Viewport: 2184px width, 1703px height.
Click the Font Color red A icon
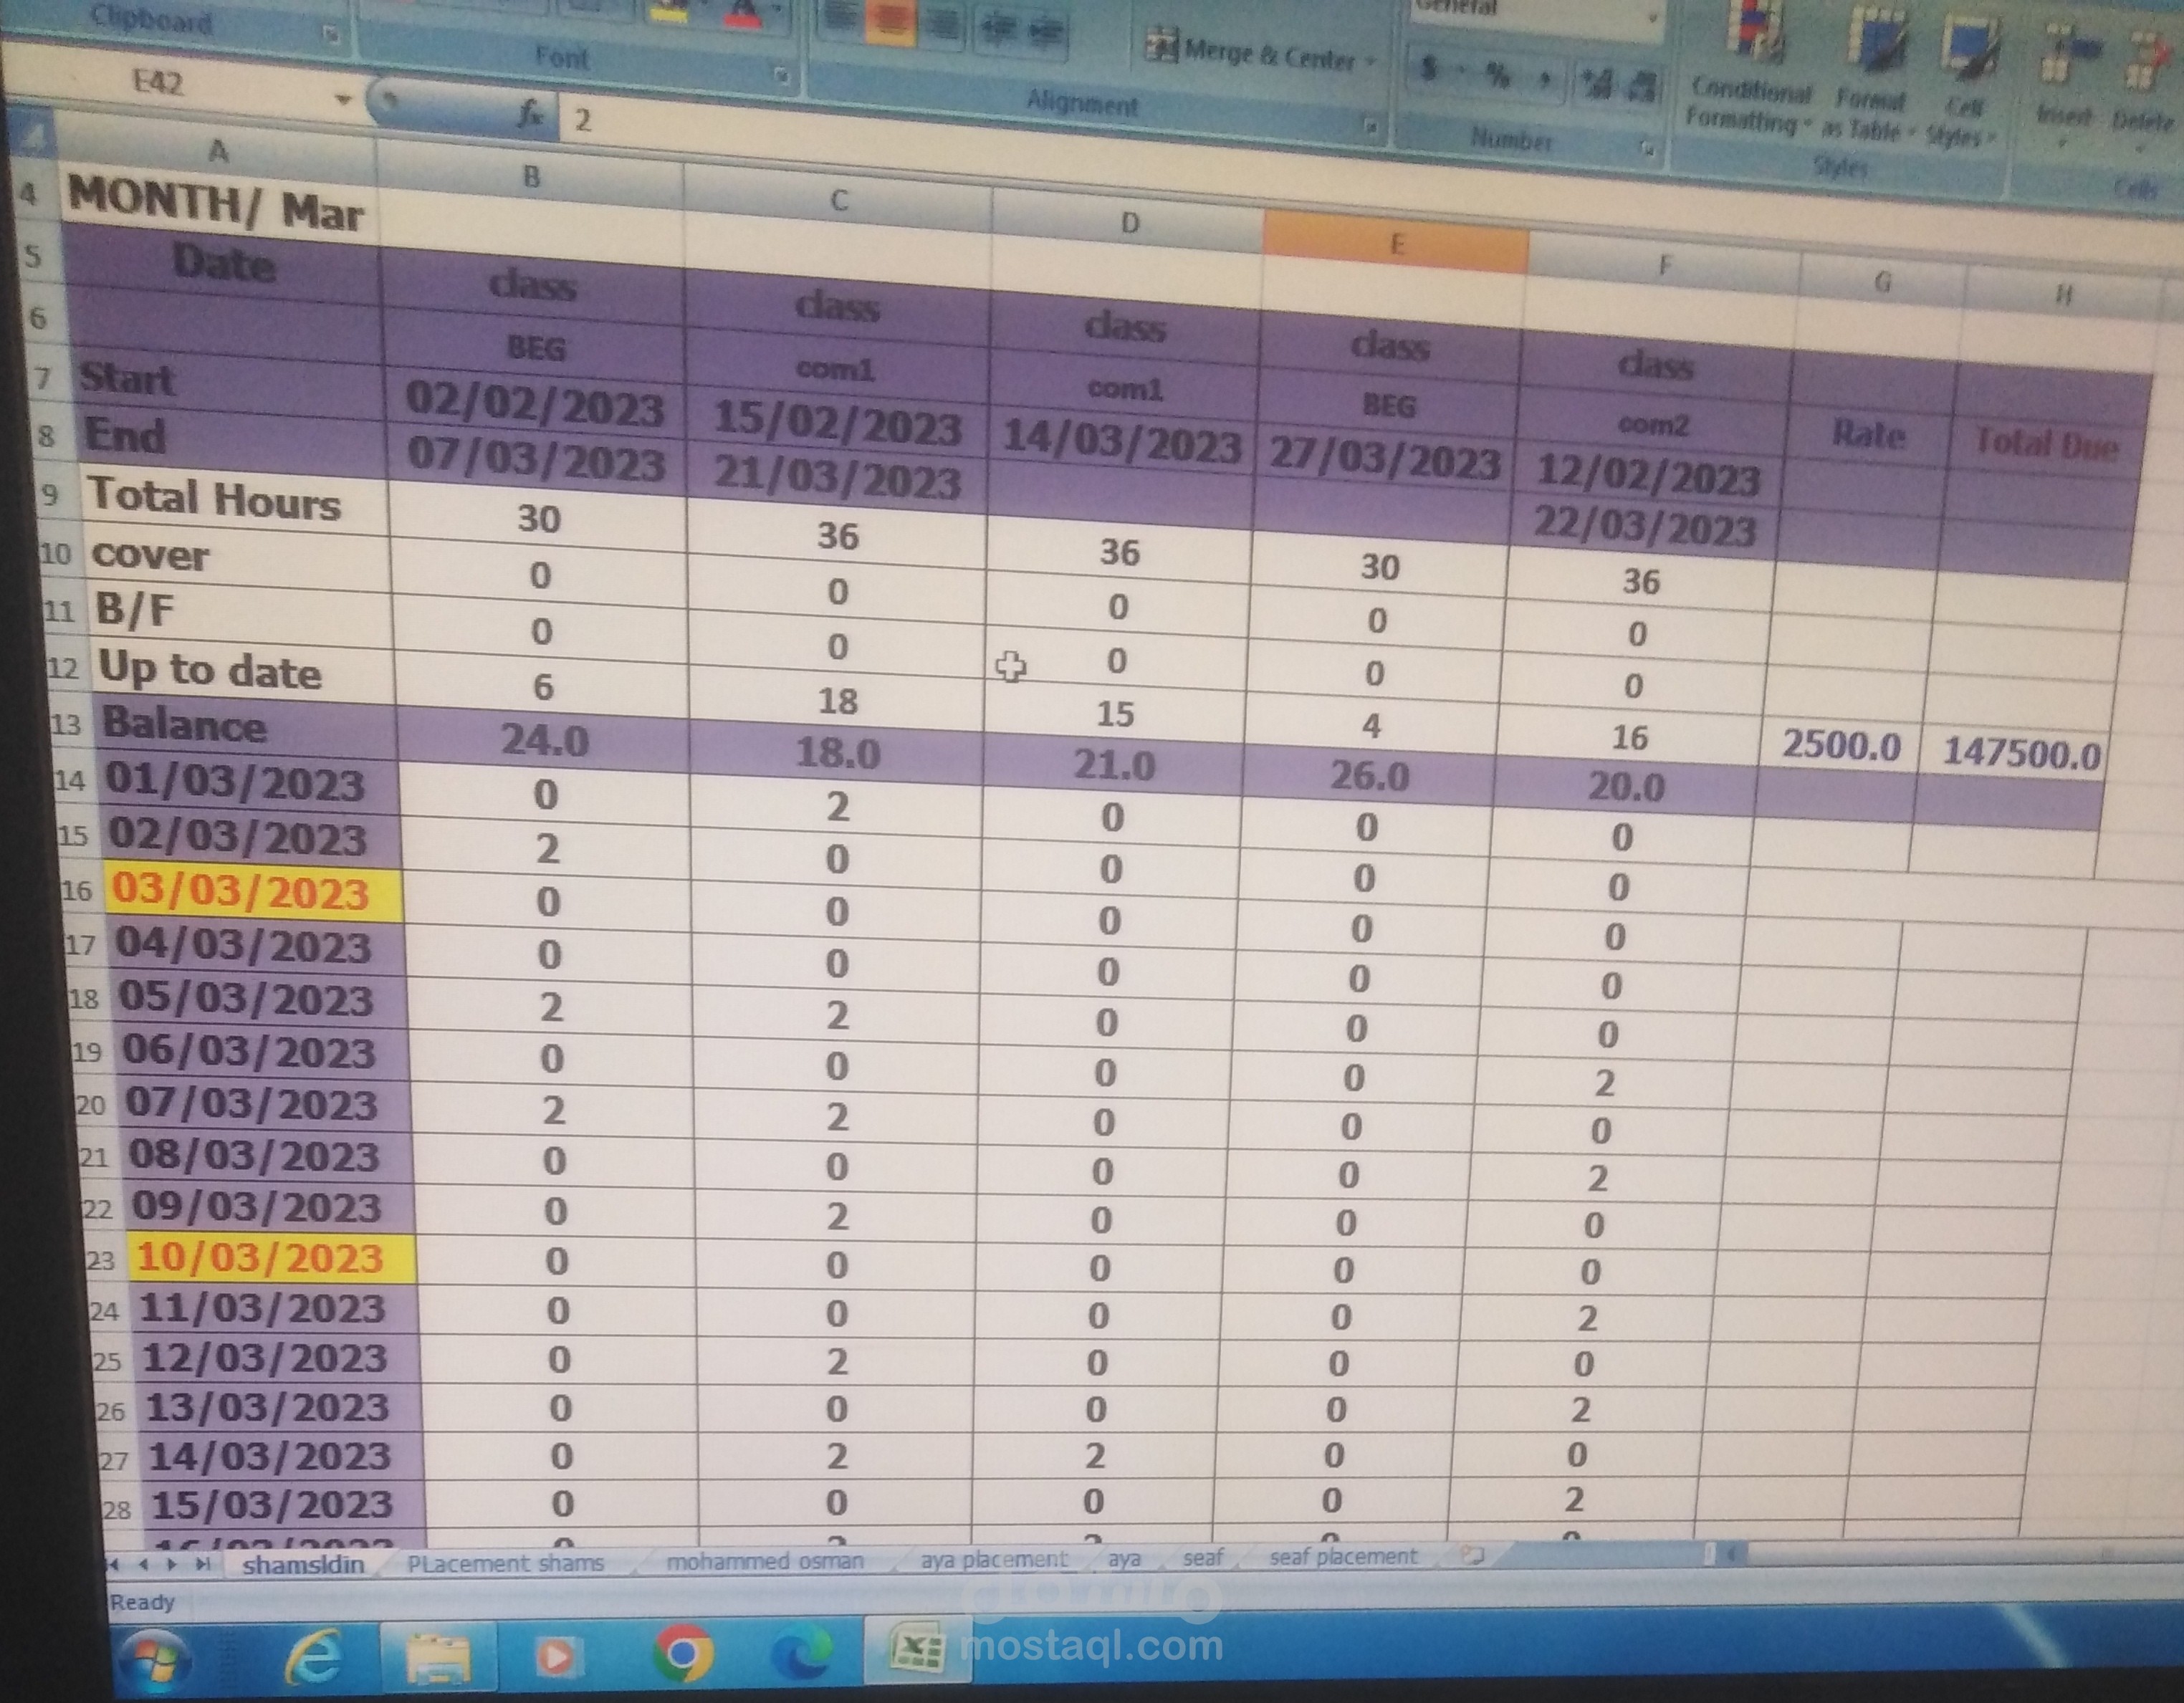pyautogui.click(x=742, y=12)
